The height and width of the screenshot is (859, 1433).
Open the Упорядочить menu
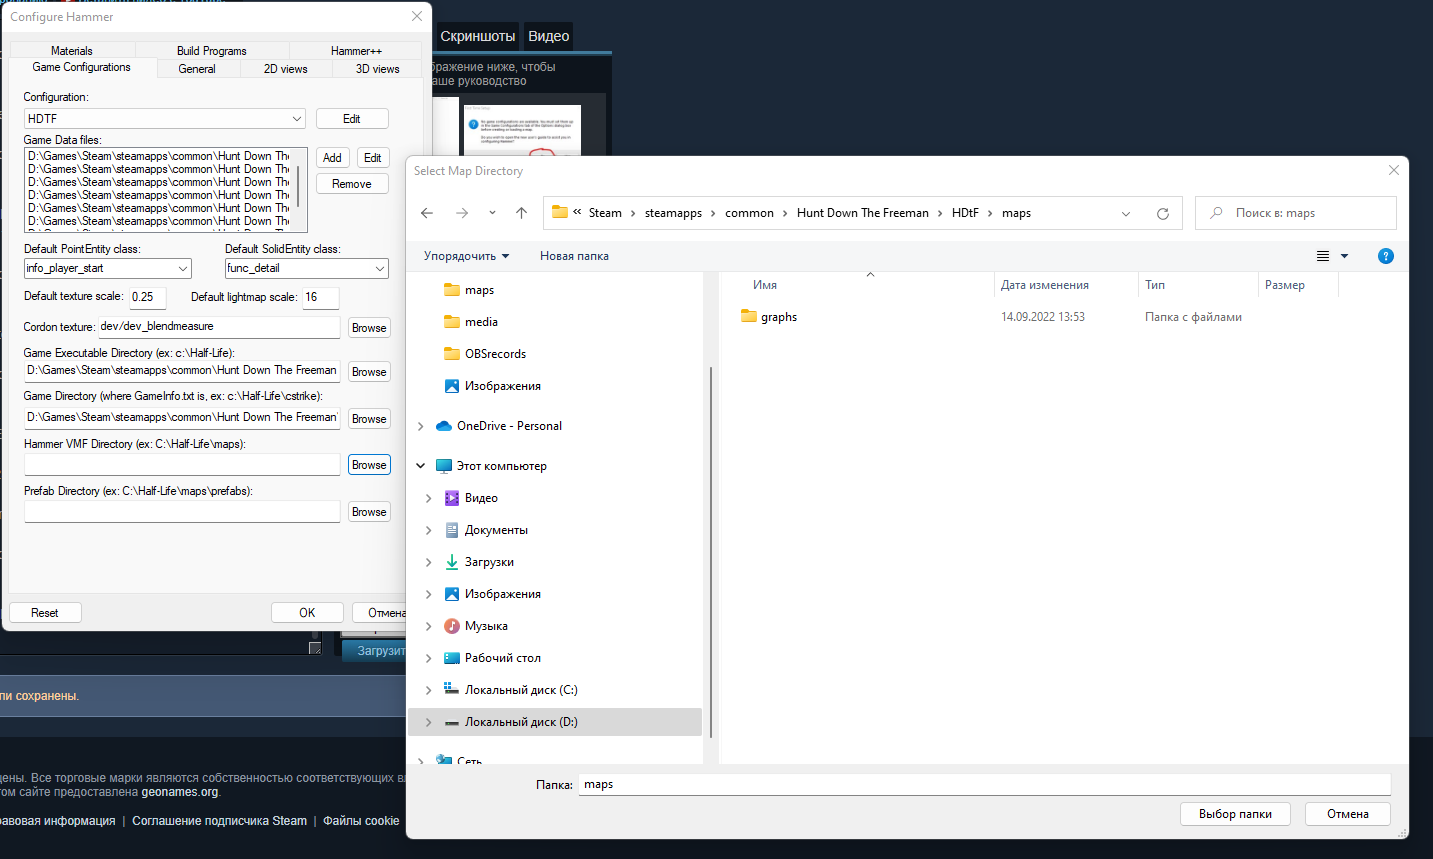coord(466,256)
